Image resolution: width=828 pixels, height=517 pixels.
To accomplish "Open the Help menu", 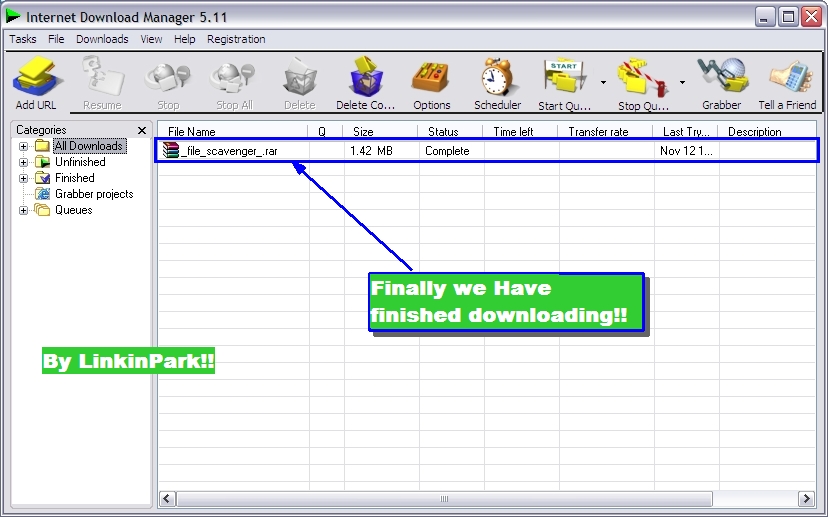I will 184,39.
